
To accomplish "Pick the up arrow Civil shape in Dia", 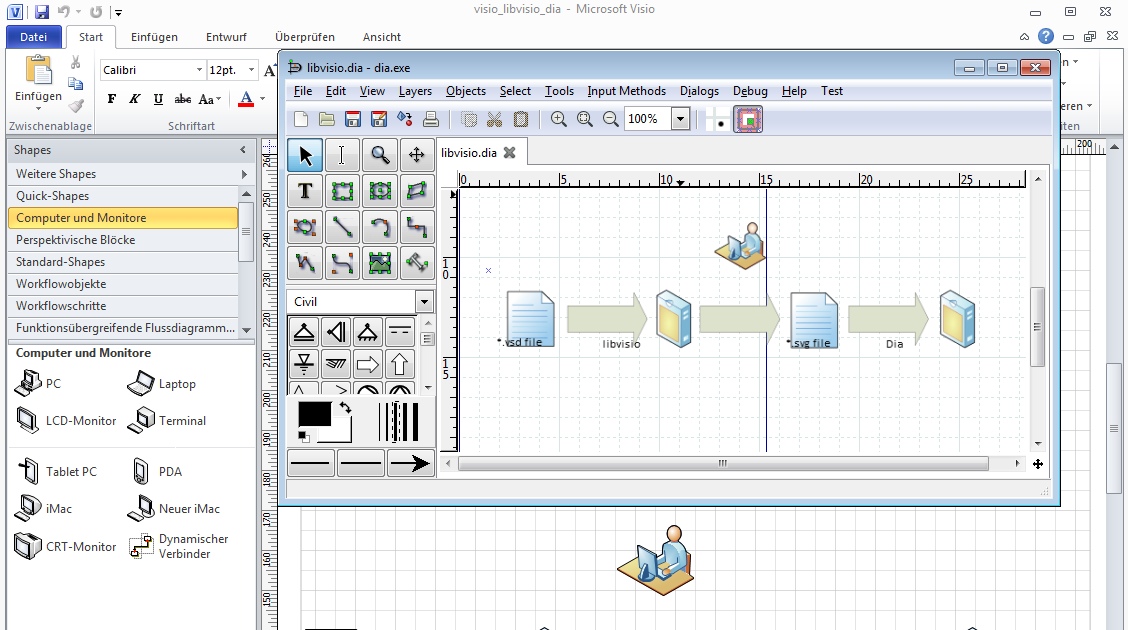I will [x=400, y=364].
